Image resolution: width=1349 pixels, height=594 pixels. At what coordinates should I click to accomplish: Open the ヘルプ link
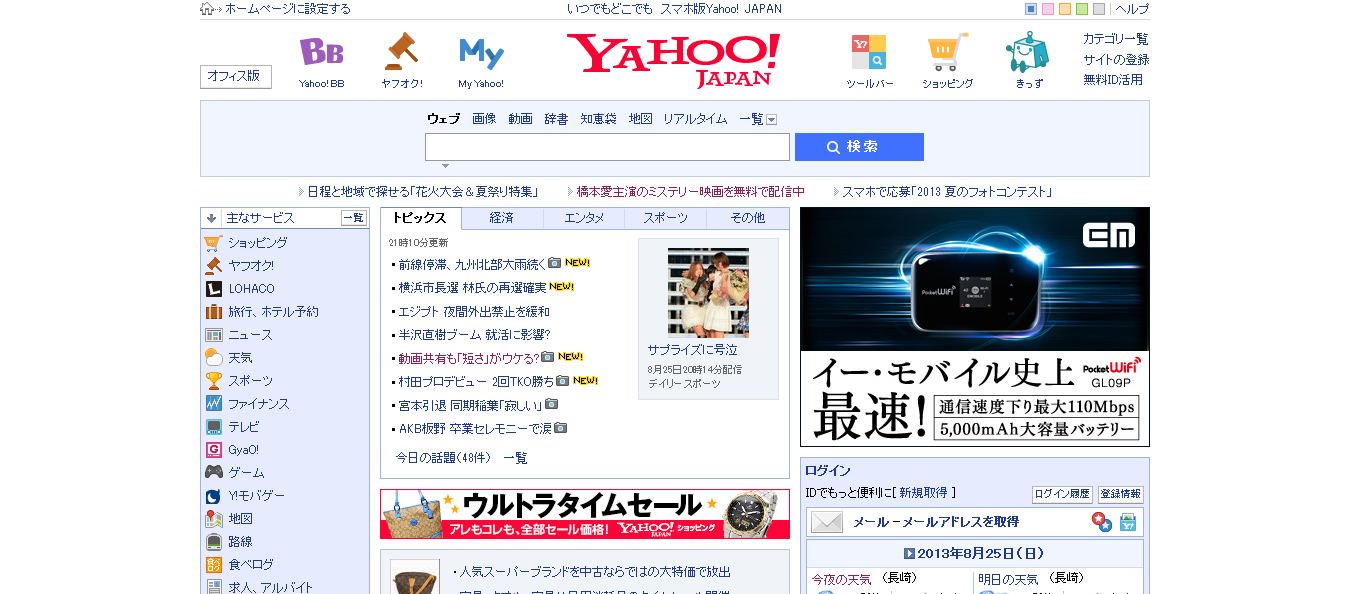point(1132,9)
